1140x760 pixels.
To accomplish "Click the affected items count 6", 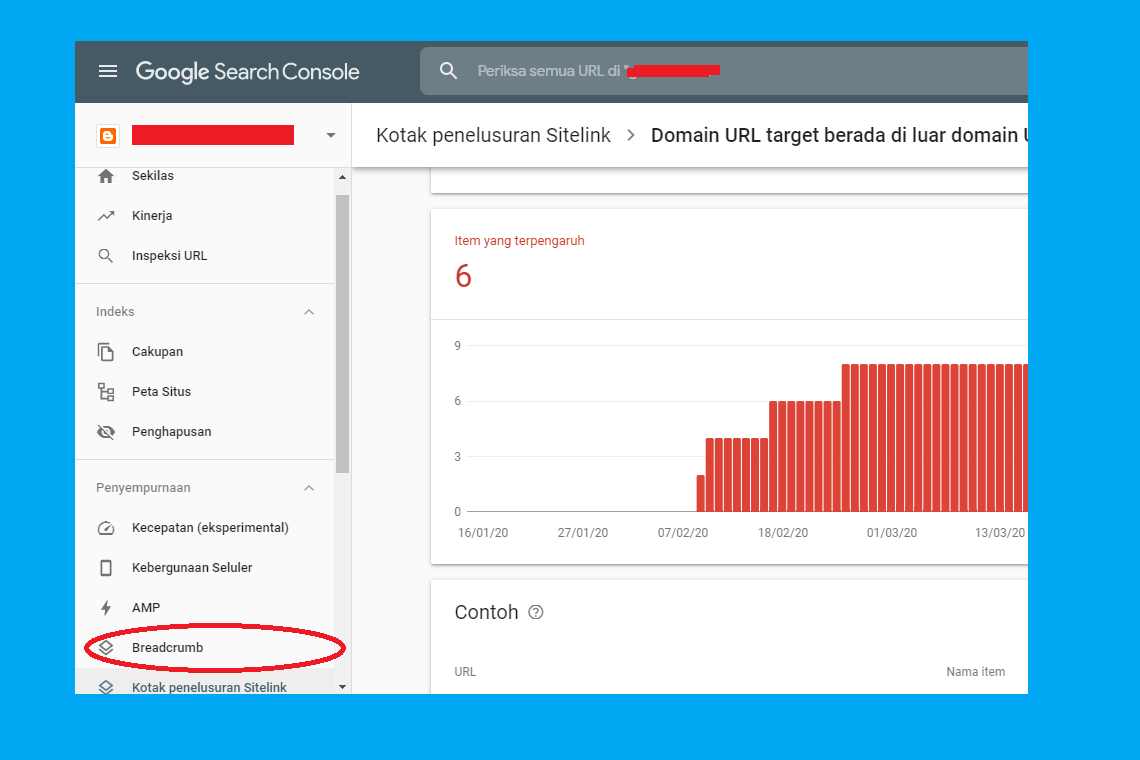I will 463,276.
